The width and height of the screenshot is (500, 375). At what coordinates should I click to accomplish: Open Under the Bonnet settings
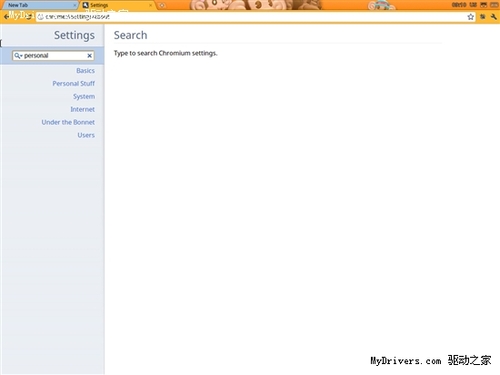(68, 122)
